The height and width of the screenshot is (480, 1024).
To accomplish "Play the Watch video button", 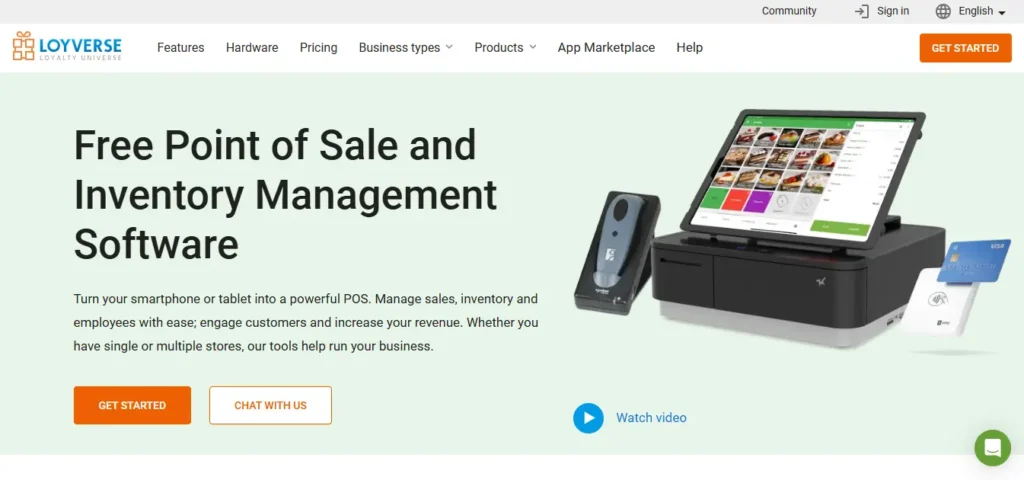I will click(588, 418).
